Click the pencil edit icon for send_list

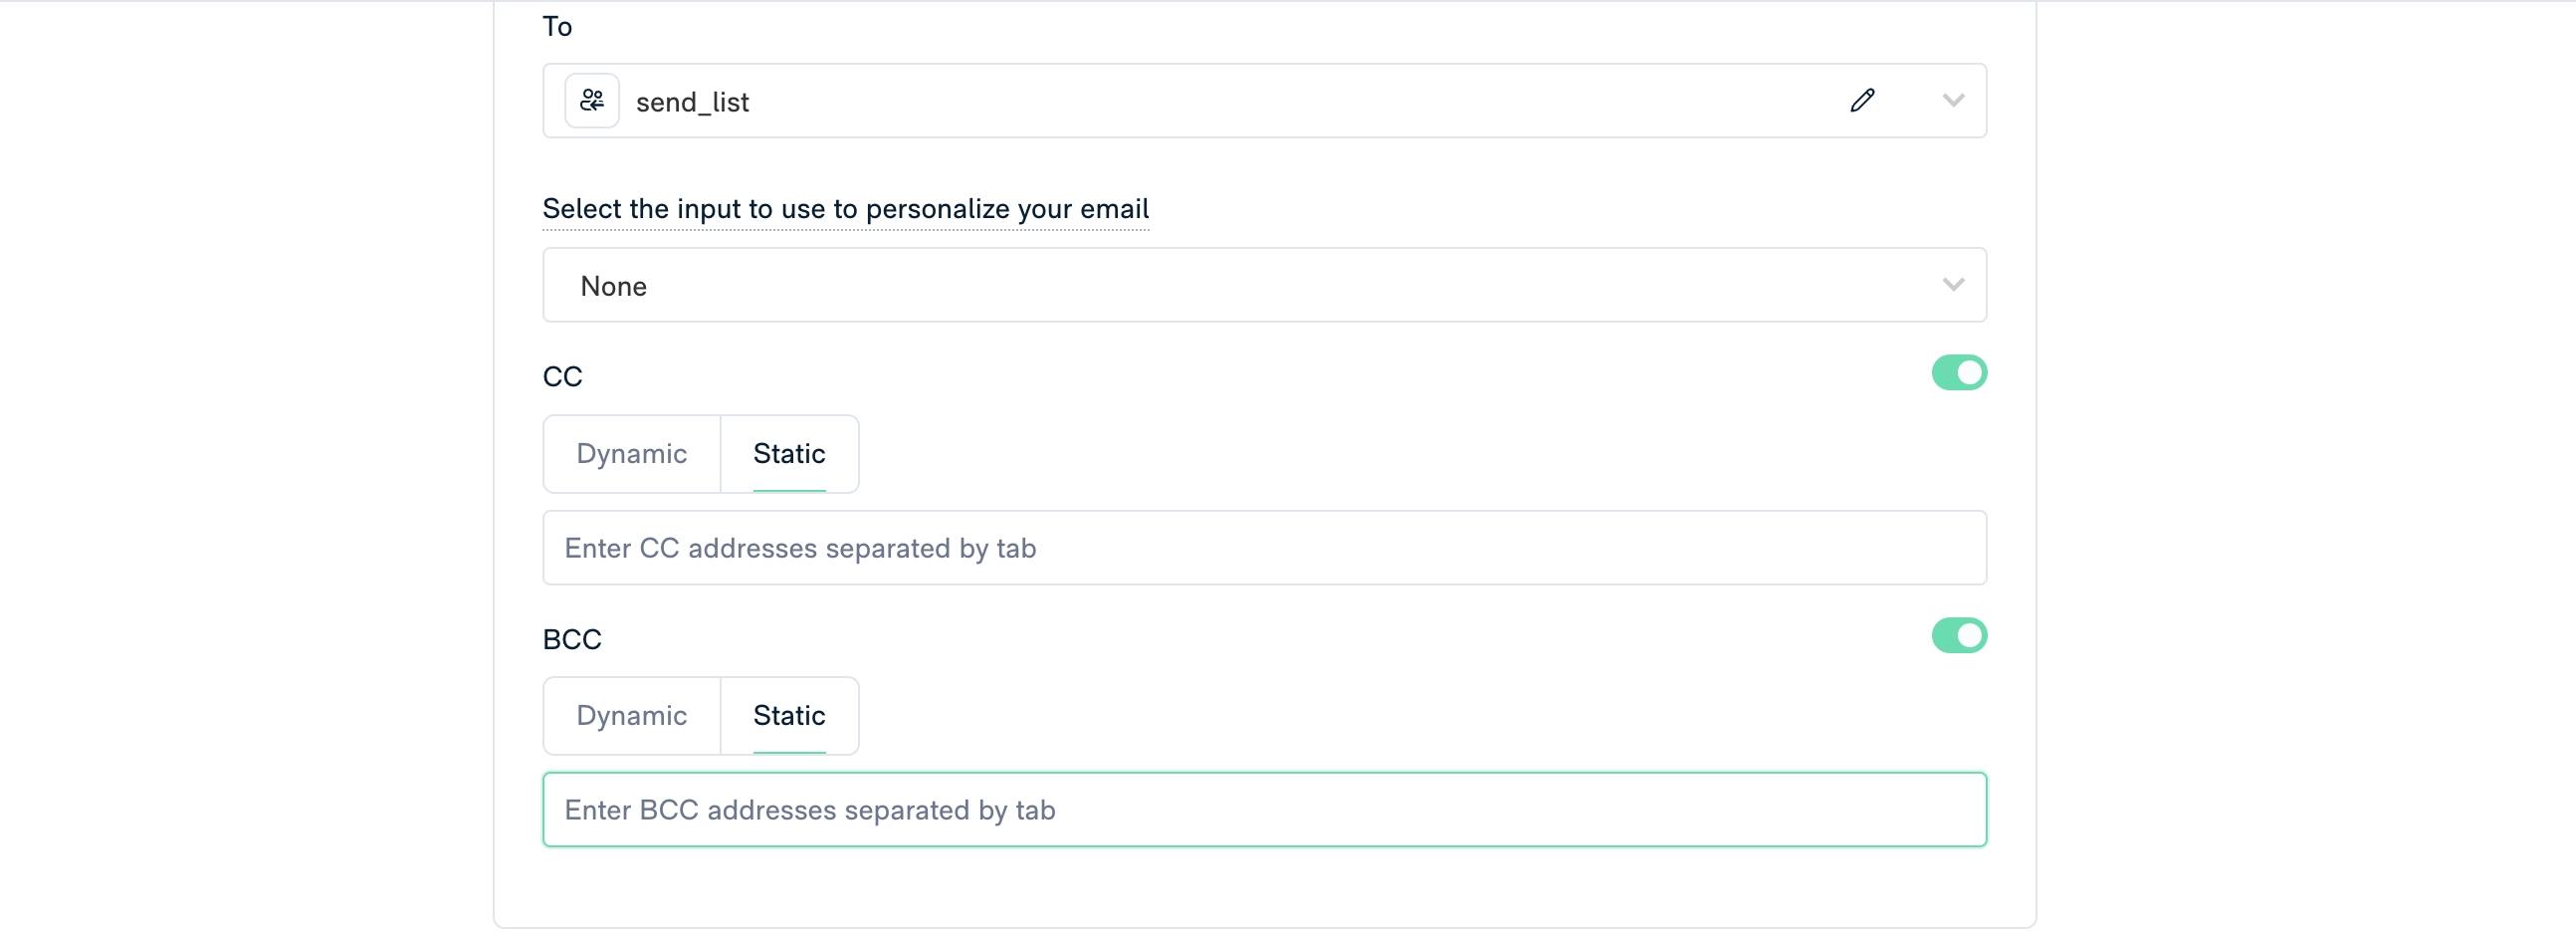pyautogui.click(x=1862, y=101)
